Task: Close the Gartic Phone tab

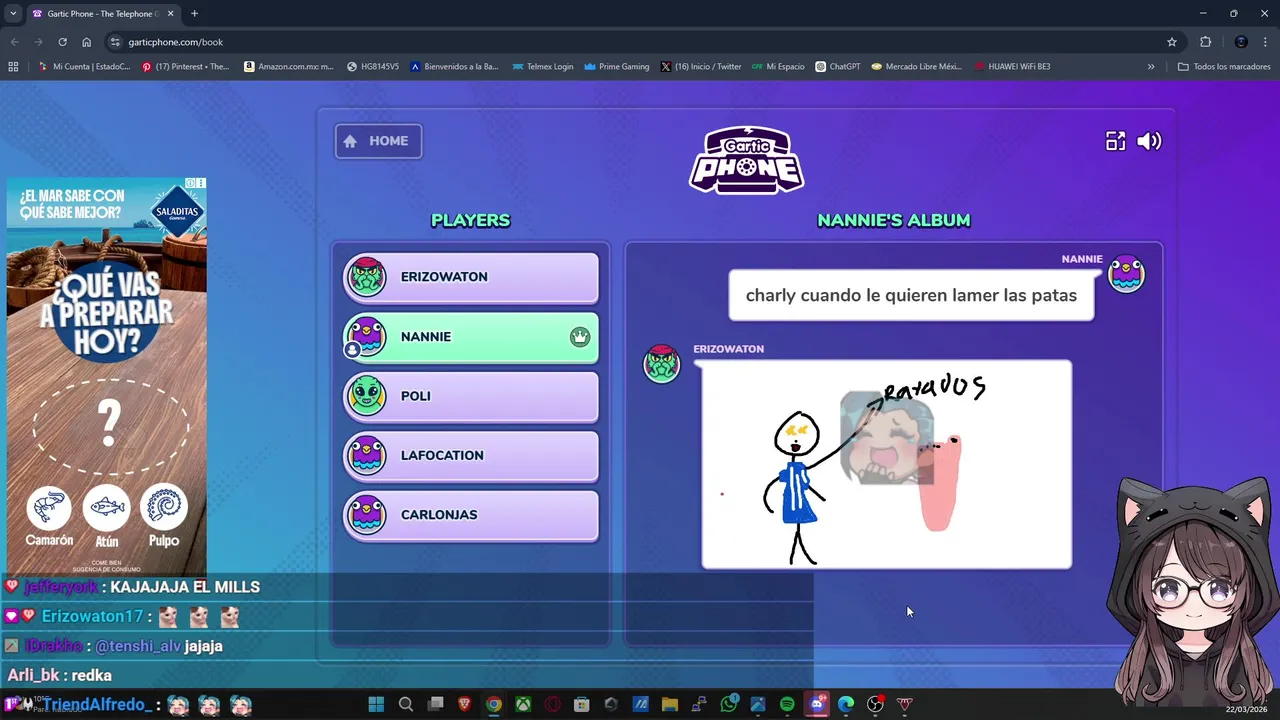Action: click(170, 14)
